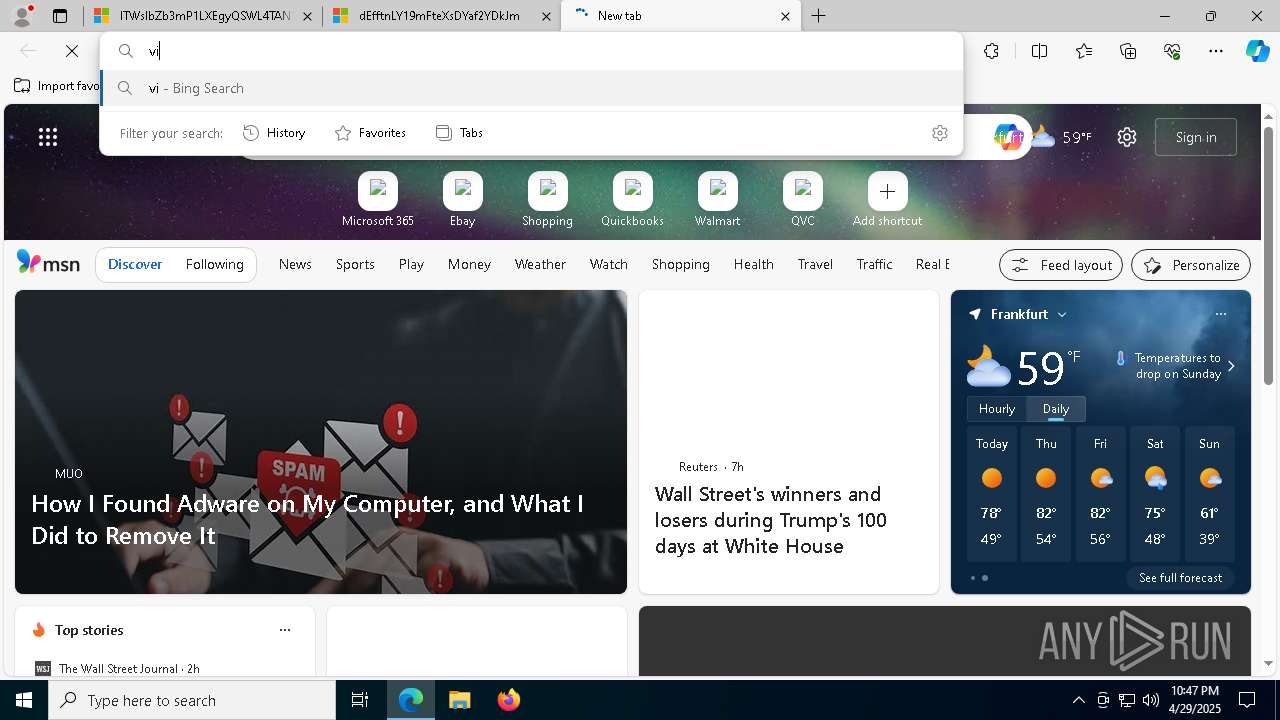Open the News category
Viewport: 1280px width, 720px height.
pos(295,264)
